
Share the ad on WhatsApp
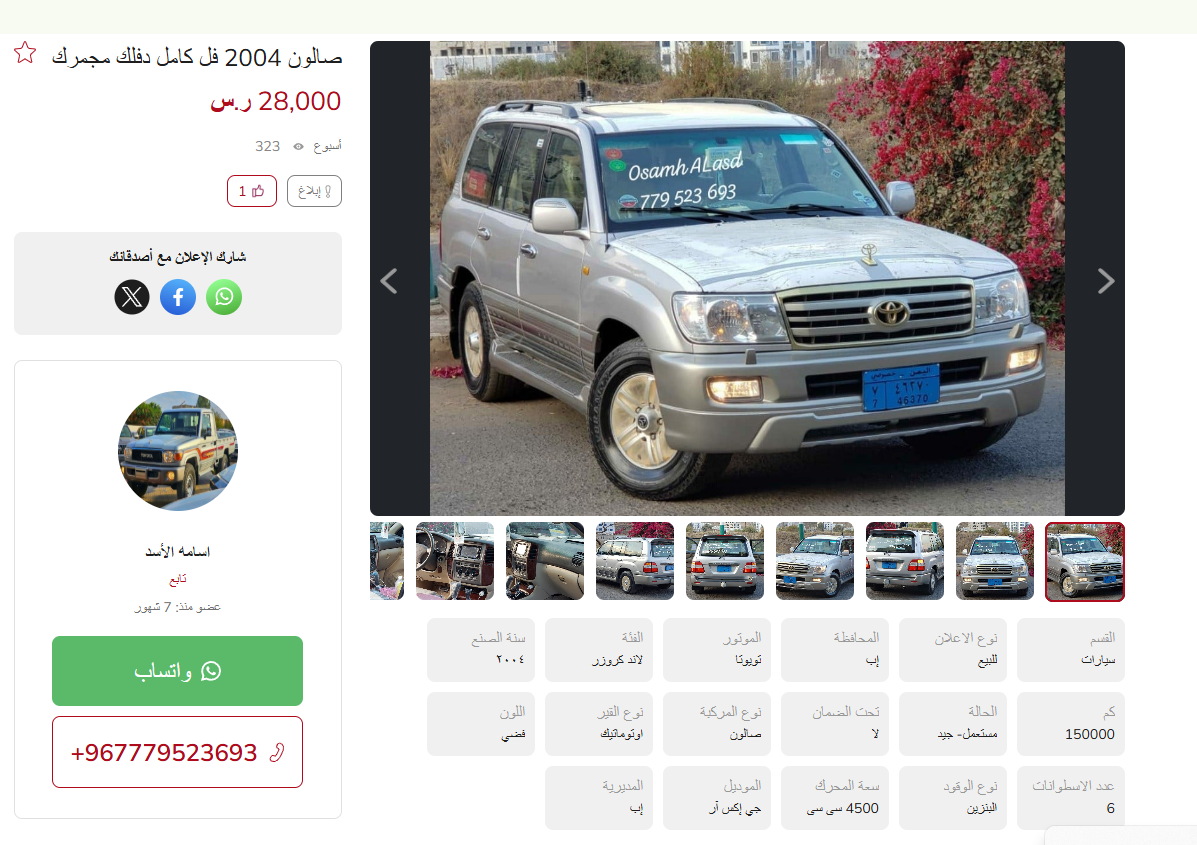[x=224, y=297]
